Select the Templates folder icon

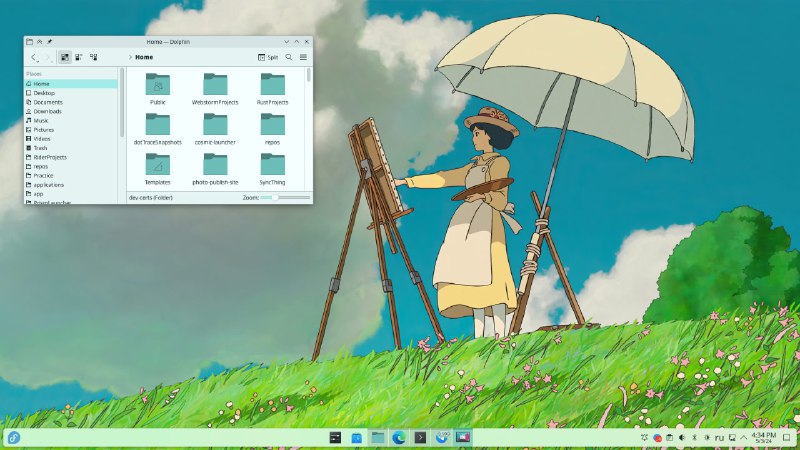point(158,164)
